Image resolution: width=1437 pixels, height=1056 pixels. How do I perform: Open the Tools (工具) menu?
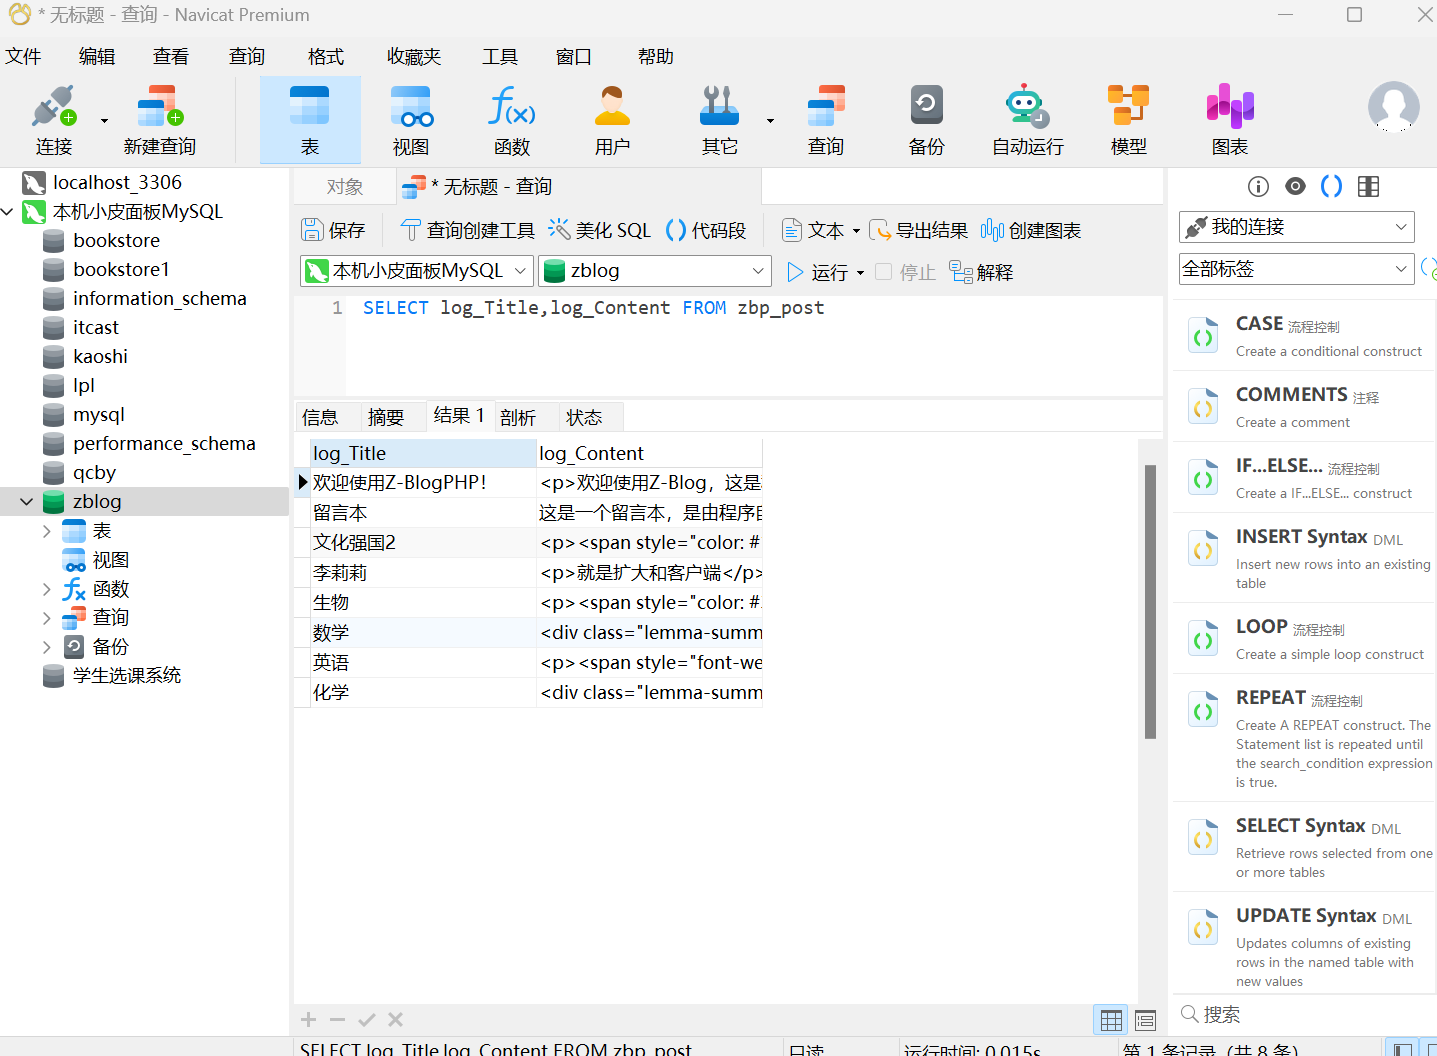click(500, 57)
